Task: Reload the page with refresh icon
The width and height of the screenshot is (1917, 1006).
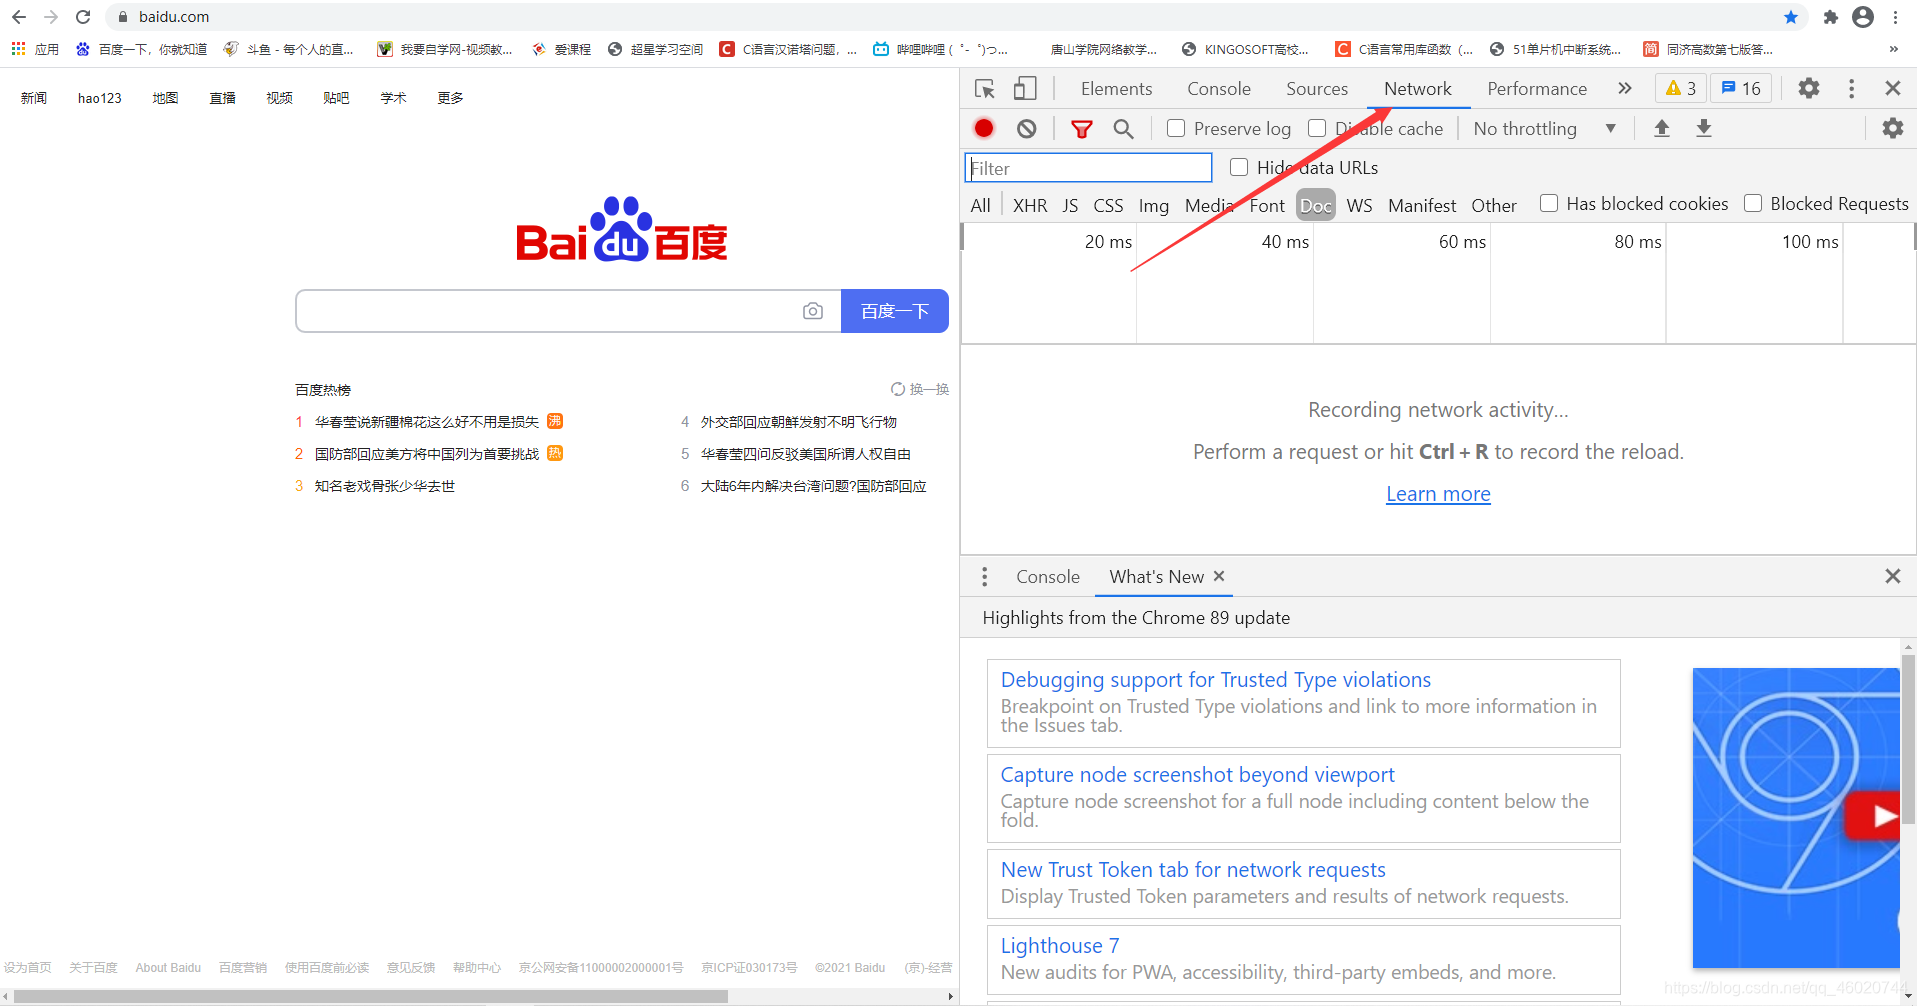Action: point(83,17)
